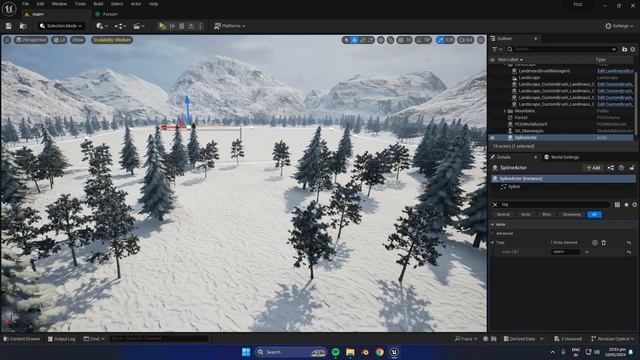This screenshot has width=640, height=360.
Task: Open the browse content icon next to save
Action: click(x=23, y=26)
